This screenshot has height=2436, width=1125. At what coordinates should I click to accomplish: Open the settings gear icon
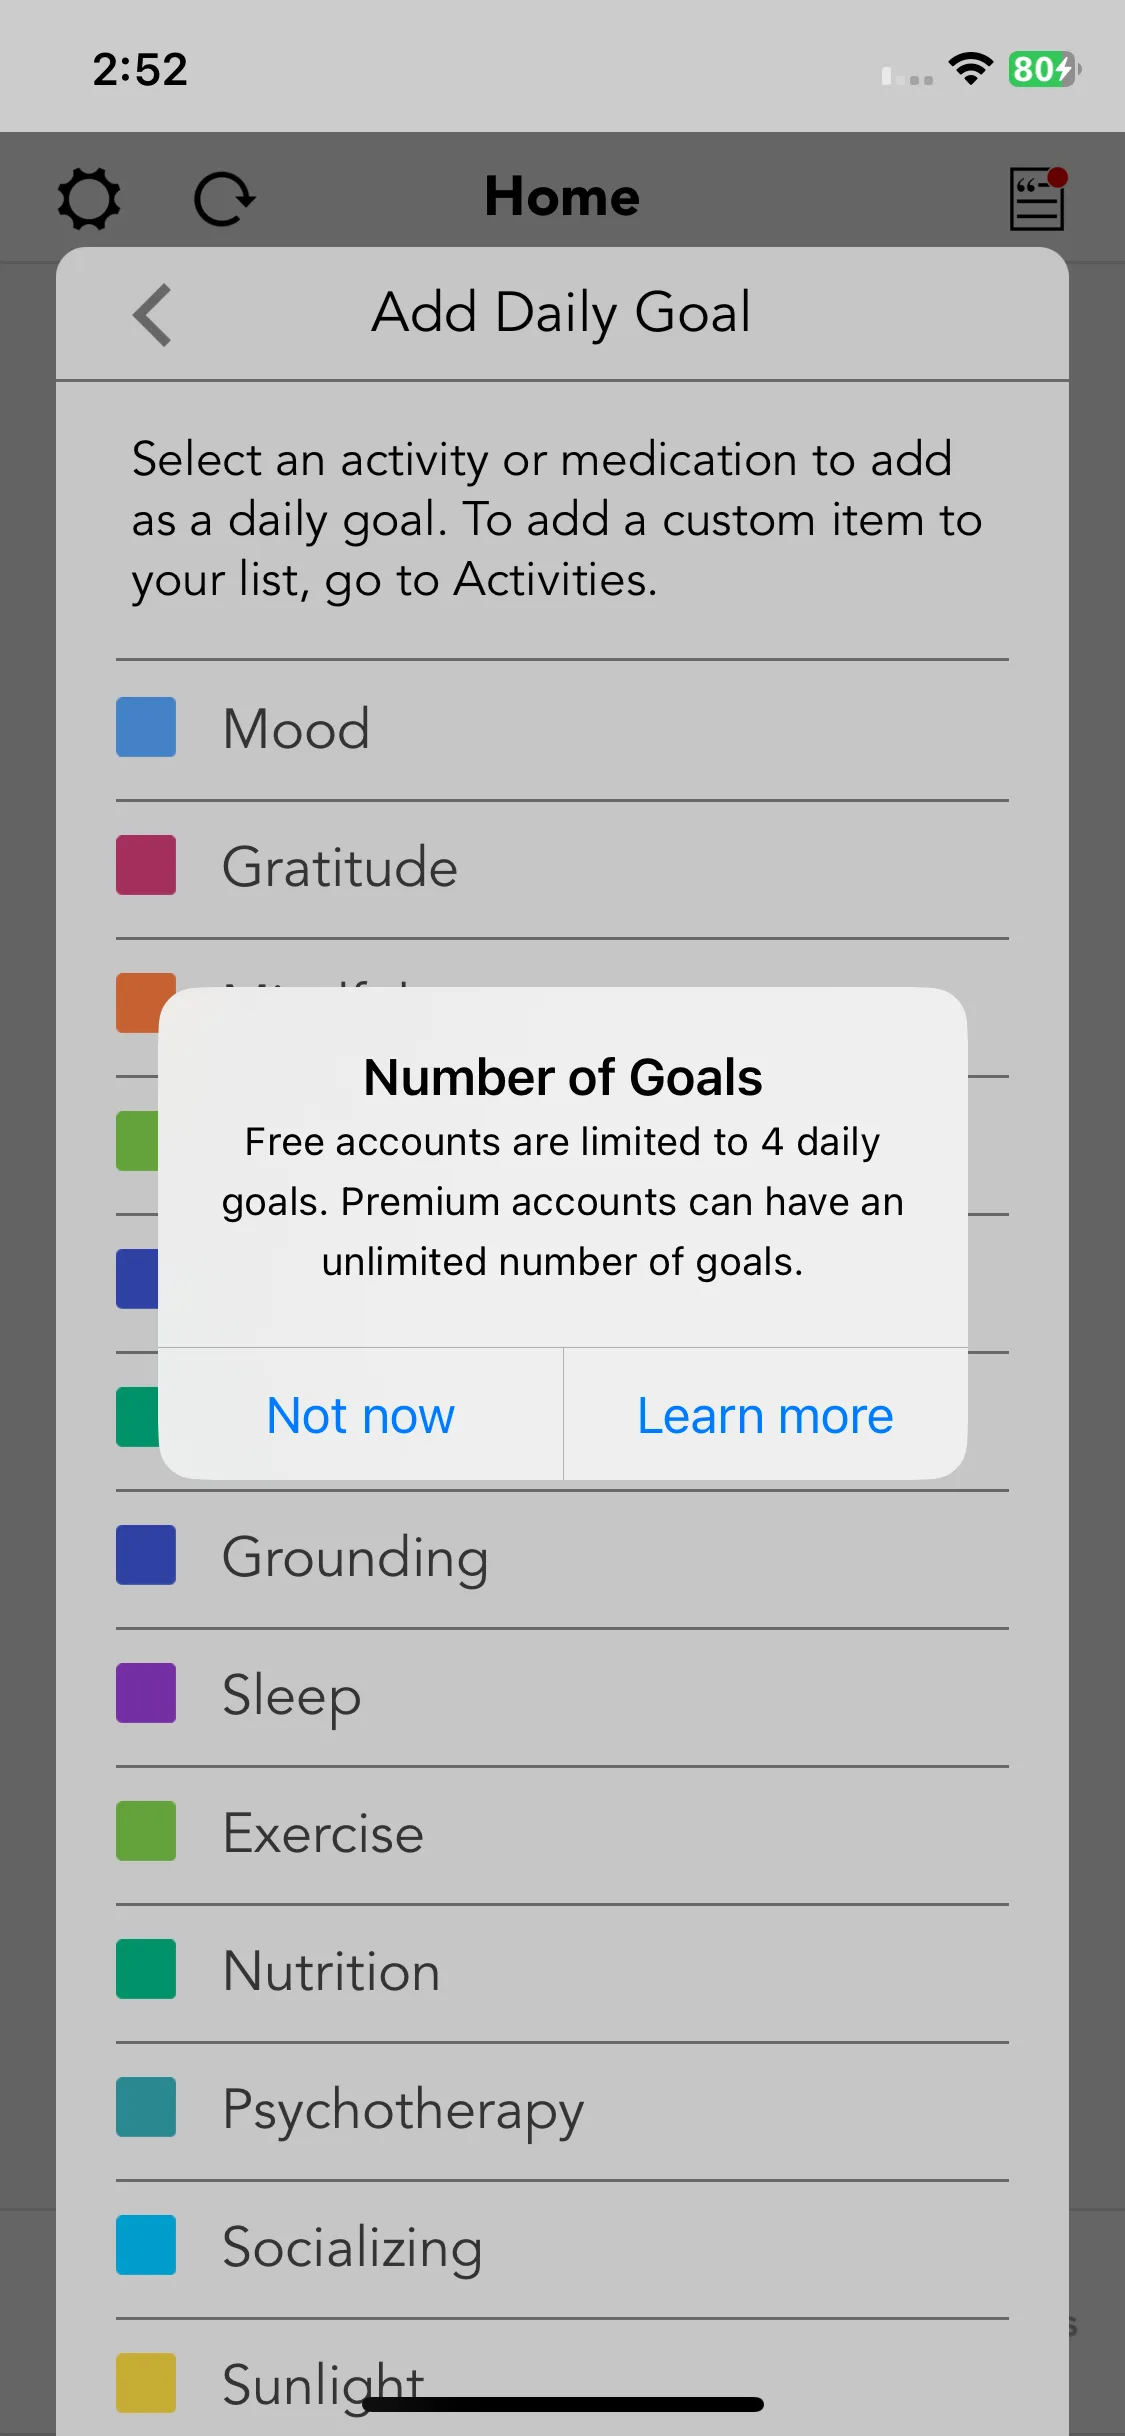pyautogui.click(x=89, y=198)
